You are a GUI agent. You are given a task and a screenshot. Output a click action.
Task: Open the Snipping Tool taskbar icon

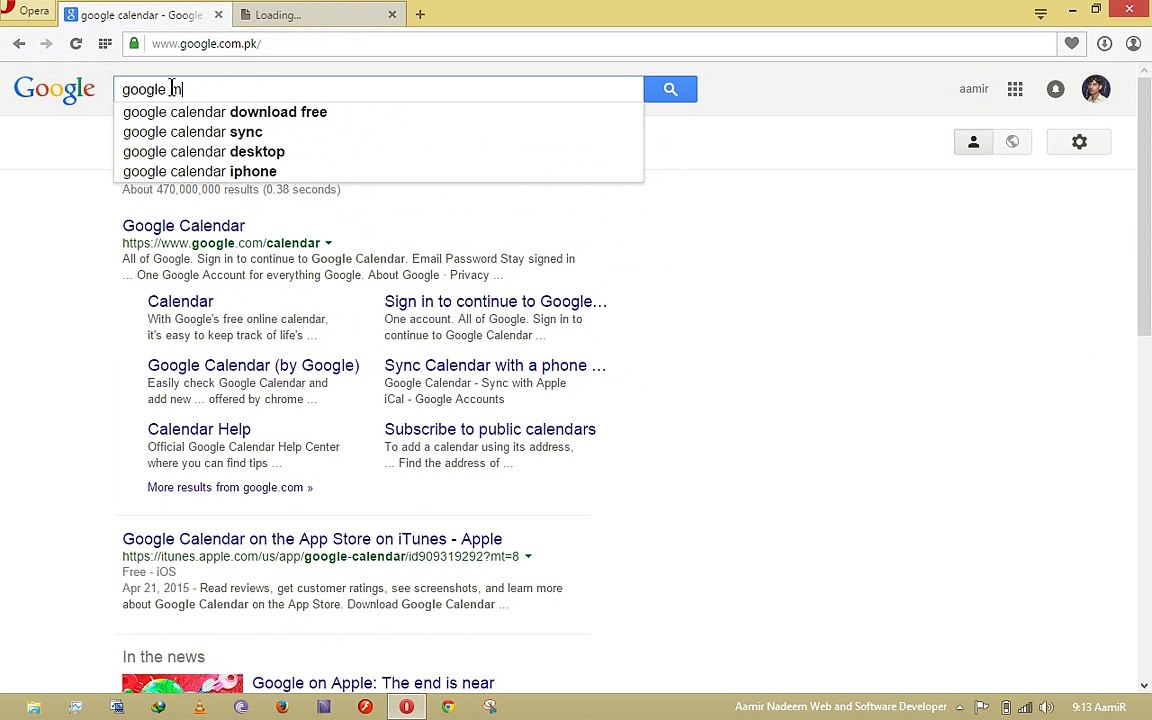point(489,707)
